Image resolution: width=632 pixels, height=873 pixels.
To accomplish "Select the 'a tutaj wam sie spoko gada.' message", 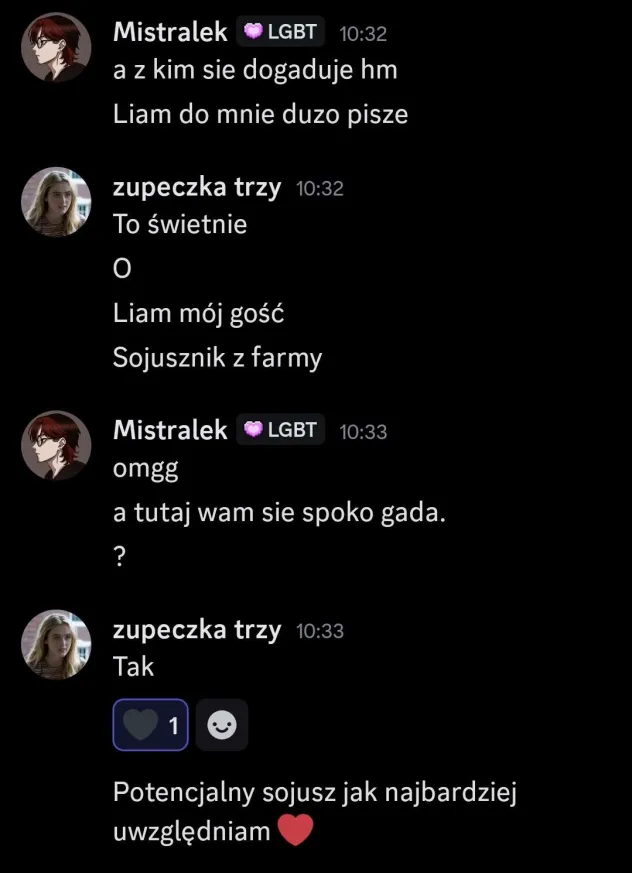I will [x=278, y=514].
